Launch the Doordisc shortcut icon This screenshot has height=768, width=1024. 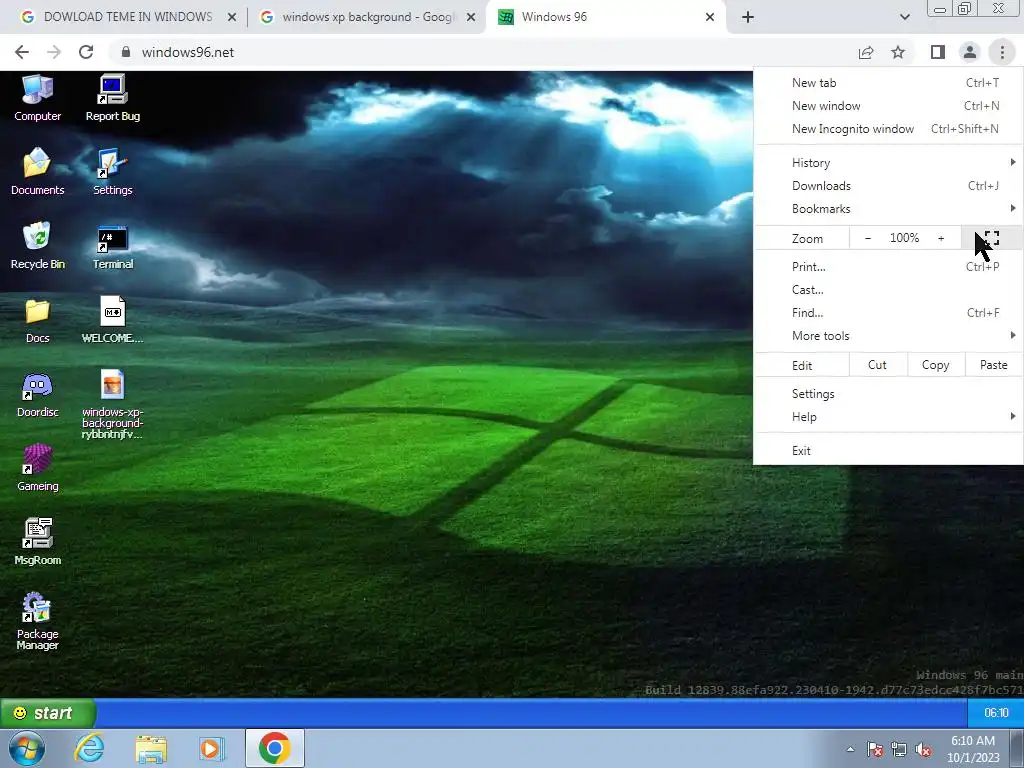coord(37,394)
